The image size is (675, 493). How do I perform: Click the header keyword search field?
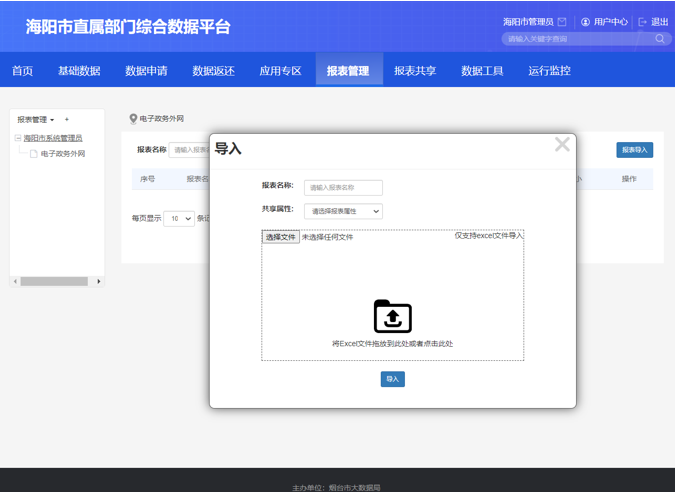click(x=579, y=39)
